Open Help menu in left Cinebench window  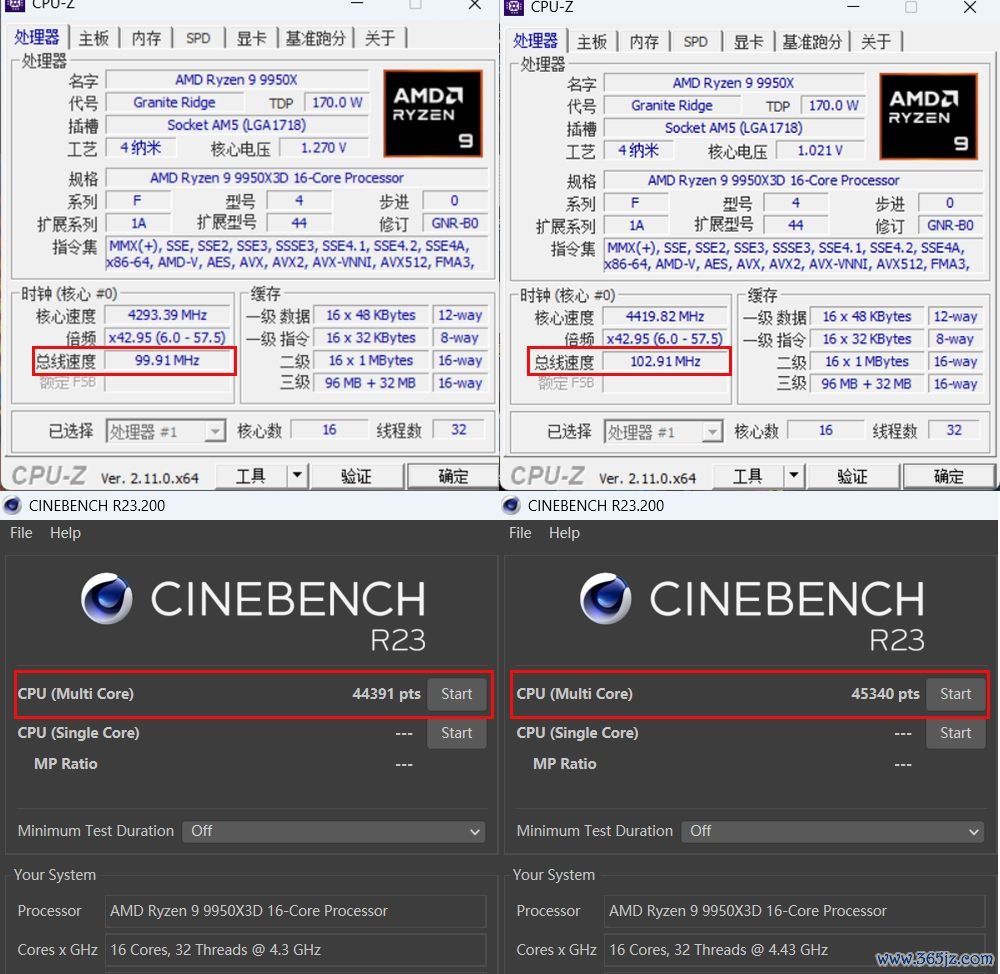(65, 533)
